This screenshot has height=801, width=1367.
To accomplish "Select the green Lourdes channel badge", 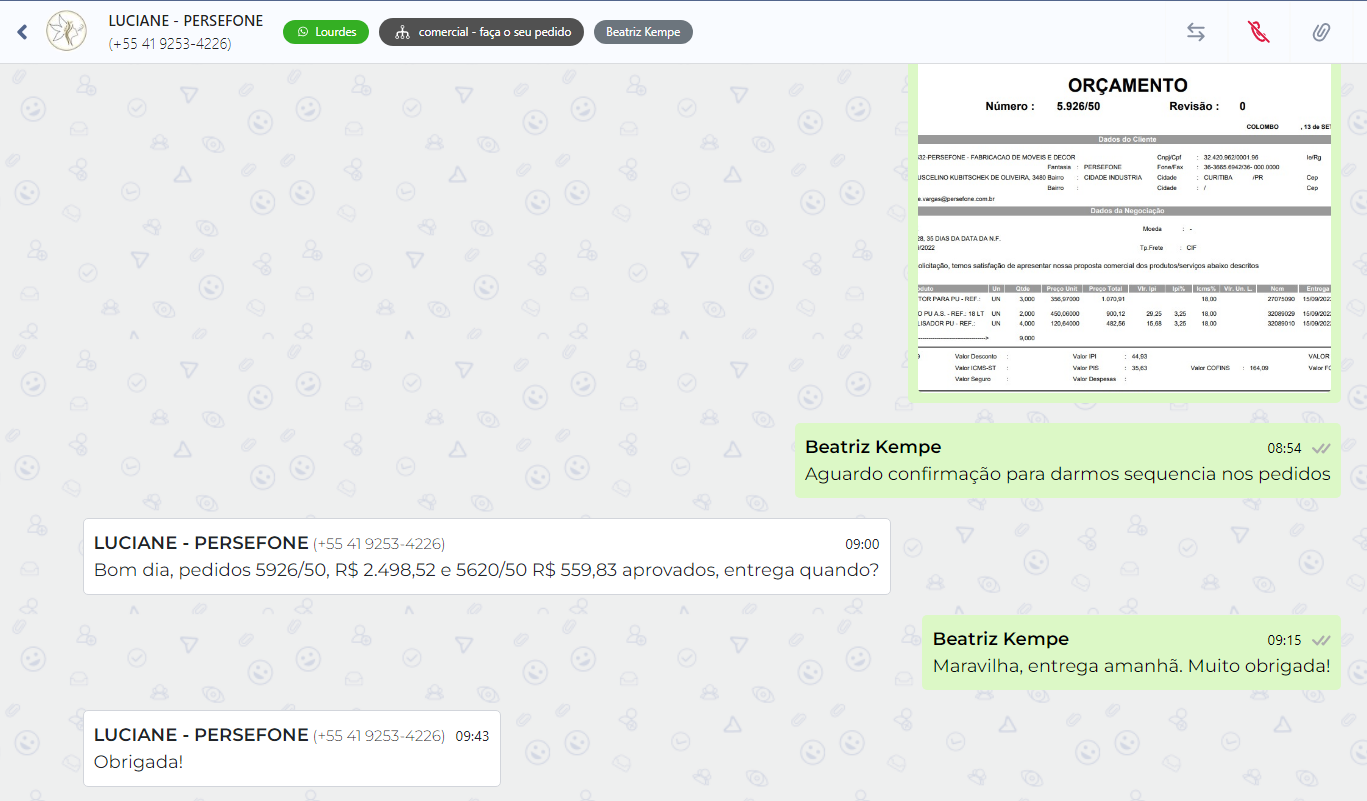I will coord(326,32).
